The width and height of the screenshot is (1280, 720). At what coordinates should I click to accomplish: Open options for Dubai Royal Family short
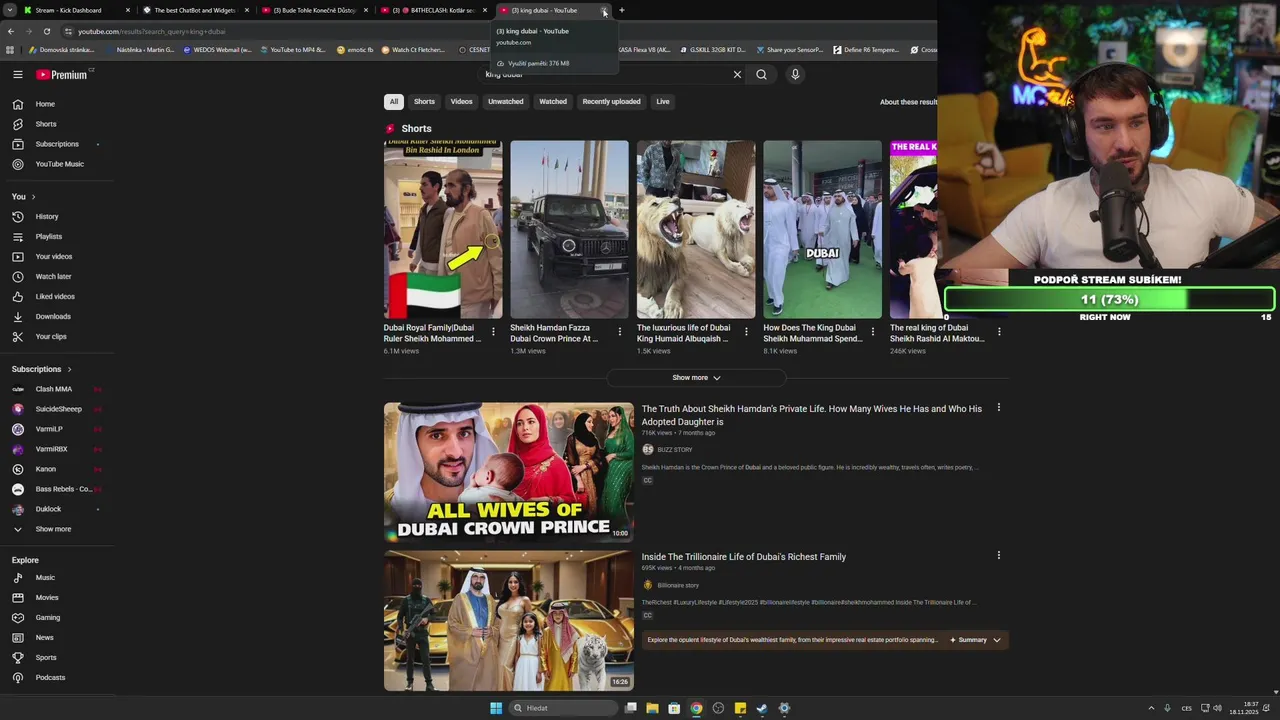pos(493,331)
